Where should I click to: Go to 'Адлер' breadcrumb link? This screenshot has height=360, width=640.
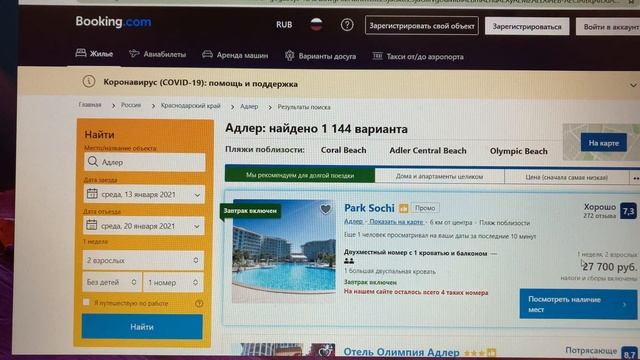pos(249,106)
